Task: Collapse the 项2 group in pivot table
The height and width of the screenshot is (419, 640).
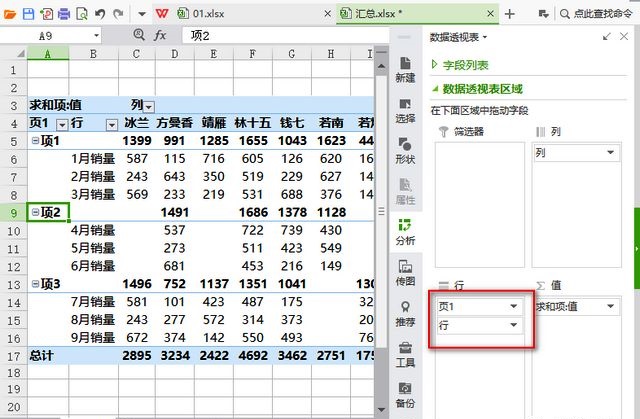Action: point(36,212)
